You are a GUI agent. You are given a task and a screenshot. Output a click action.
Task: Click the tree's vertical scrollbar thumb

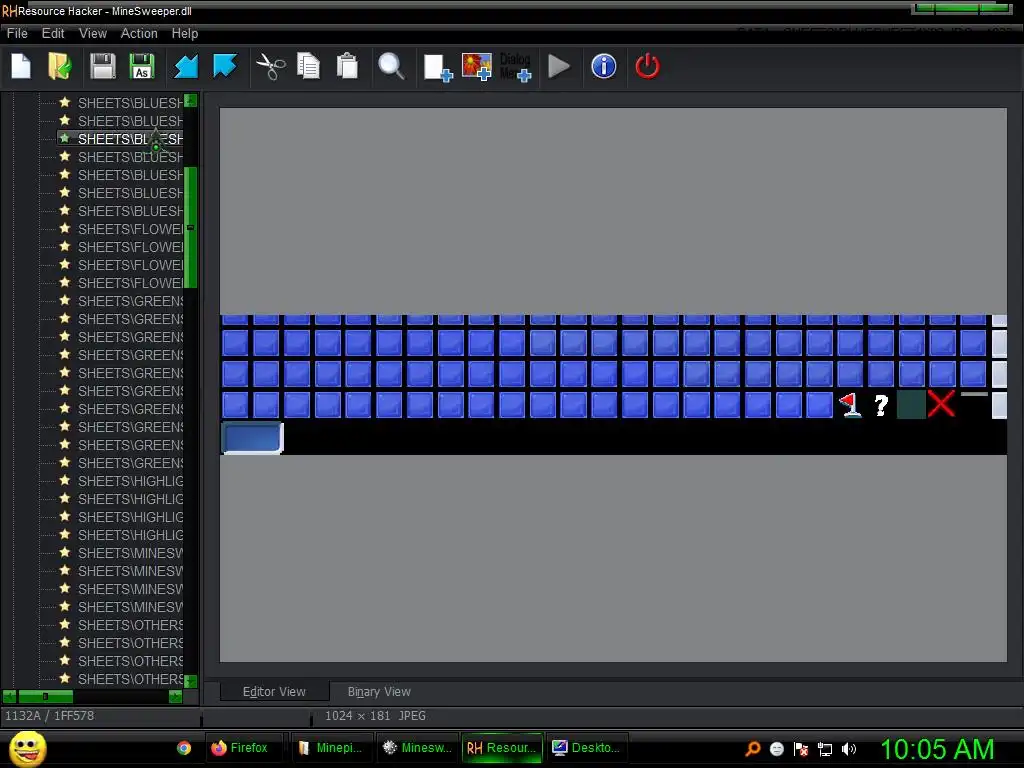click(x=191, y=227)
